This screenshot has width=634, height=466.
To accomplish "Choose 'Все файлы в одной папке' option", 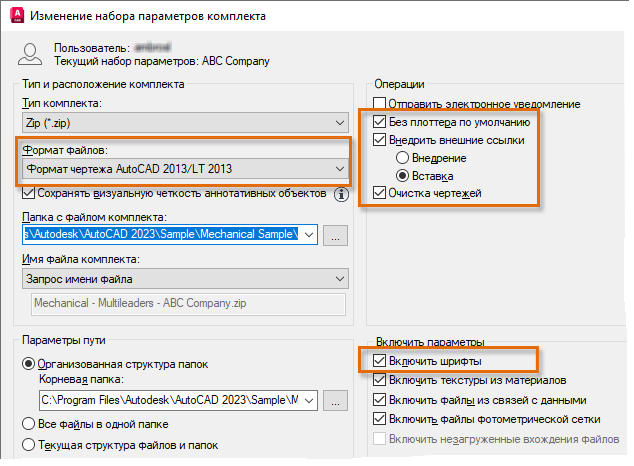I will pyautogui.click(x=30, y=423).
